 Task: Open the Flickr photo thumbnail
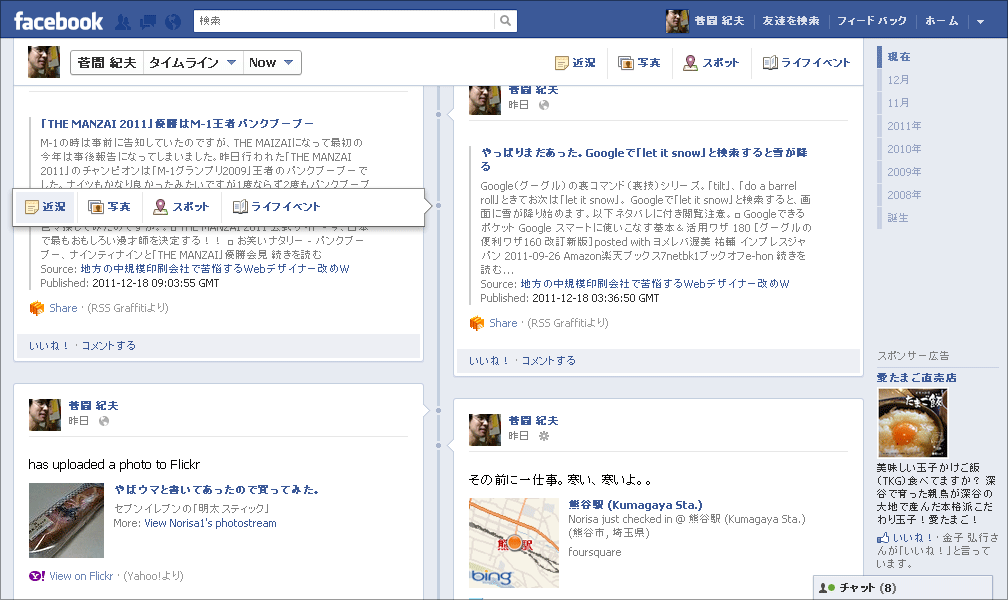point(66,520)
